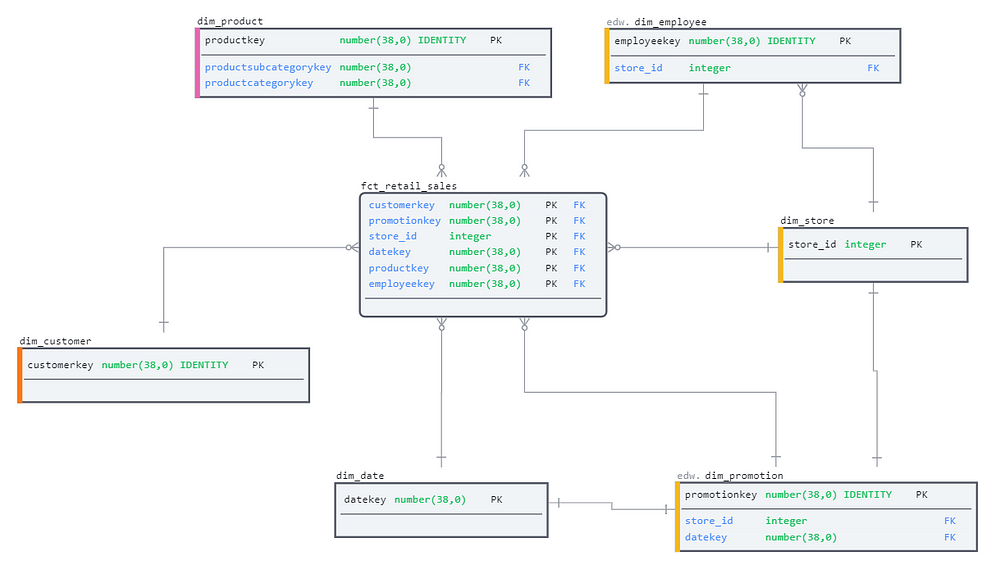This screenshot has width=1000, height=569.
Task: Click the dim_date table title
Action: tap(360, 476)
